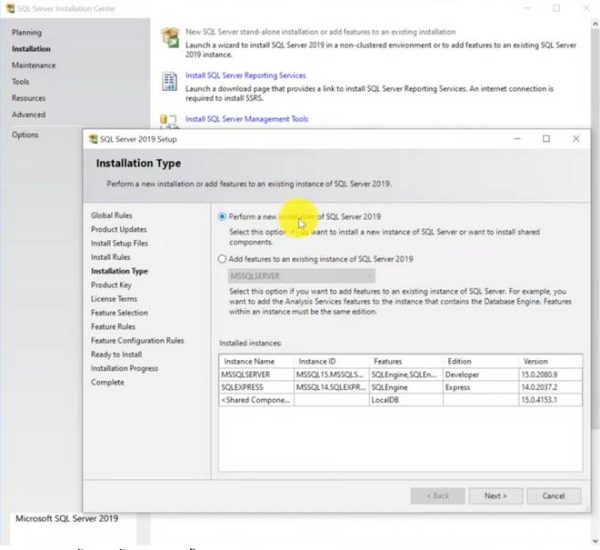Click Feature Configuration Rules step

click(137, 341)
